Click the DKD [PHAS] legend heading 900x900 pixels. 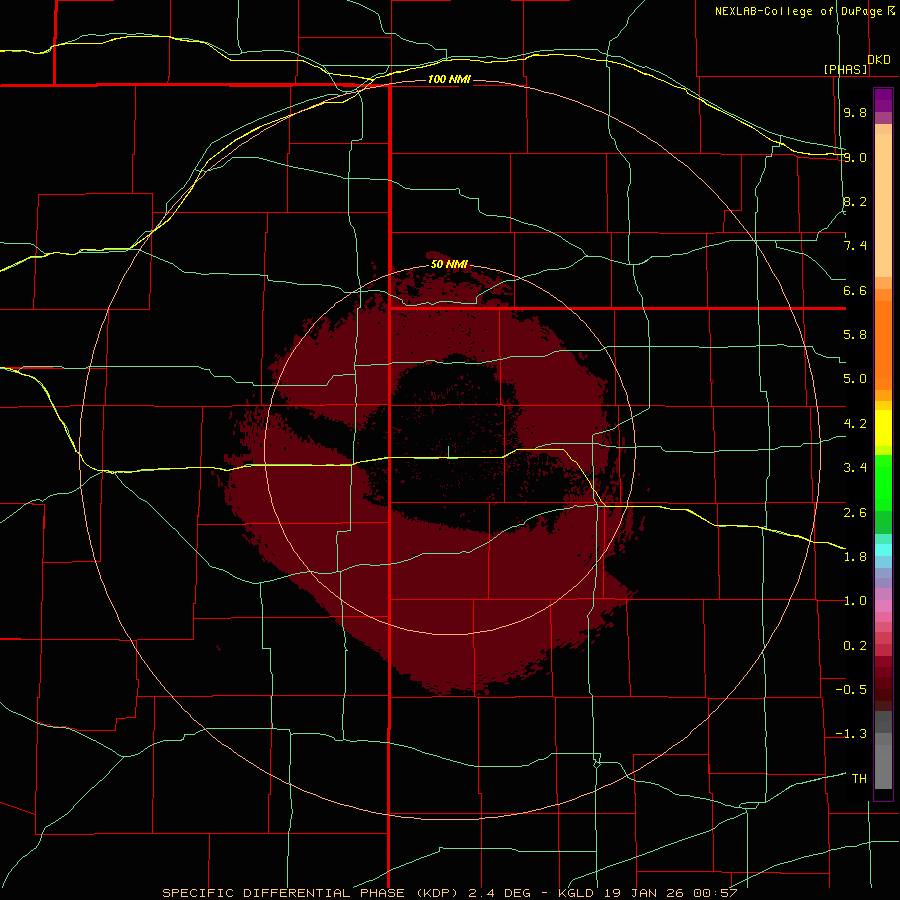pos(856,64)
